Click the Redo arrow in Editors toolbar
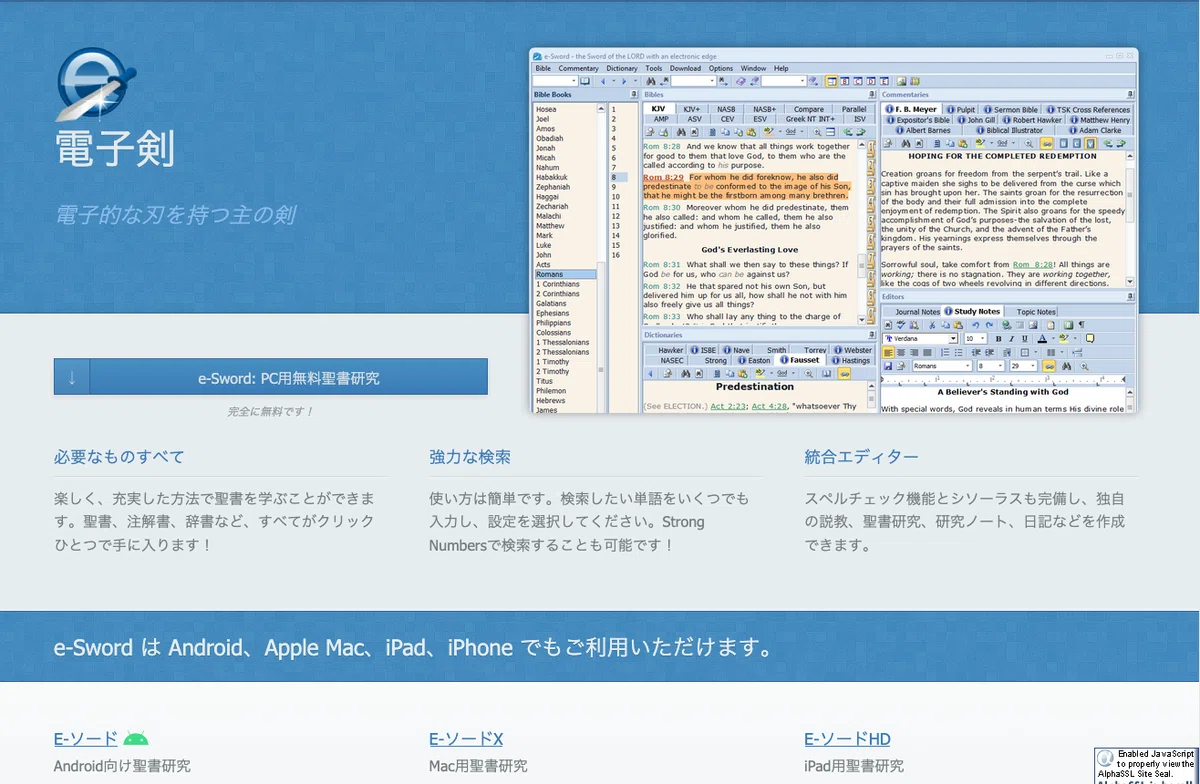 pyautogui.click(x=989, y=325)
